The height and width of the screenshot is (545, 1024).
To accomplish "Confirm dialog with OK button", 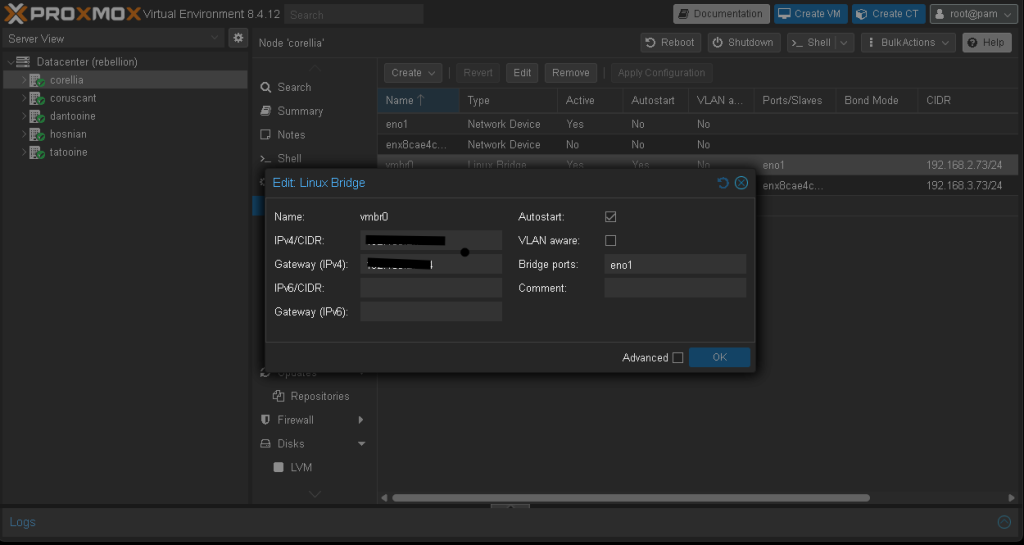I will click(x=719, y=357).
